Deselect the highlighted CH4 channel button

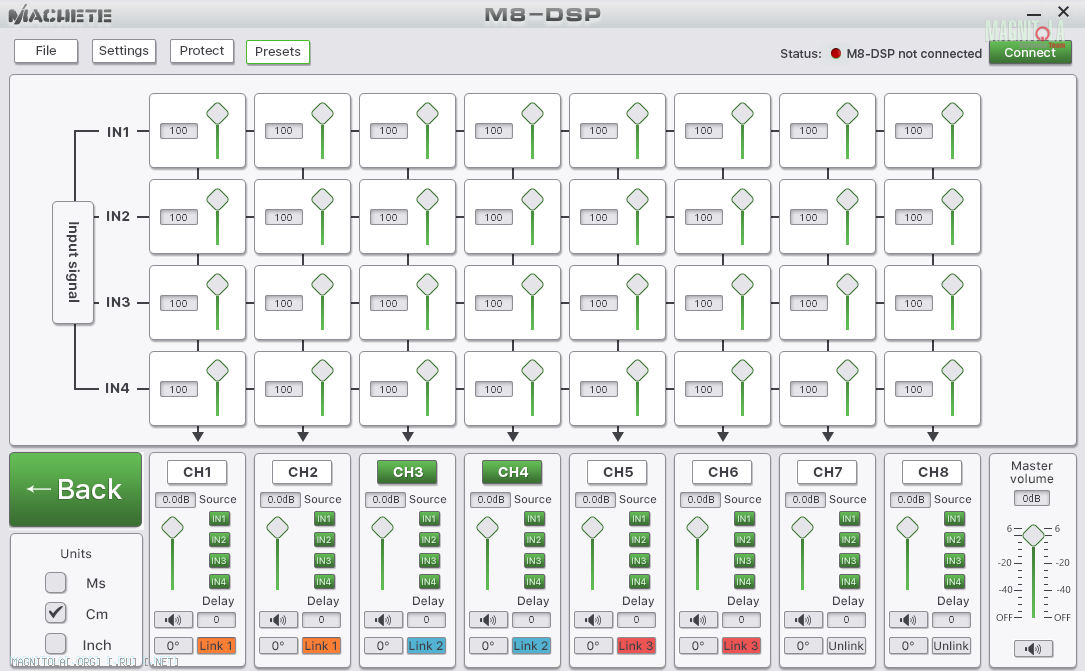tap(513, 472)
